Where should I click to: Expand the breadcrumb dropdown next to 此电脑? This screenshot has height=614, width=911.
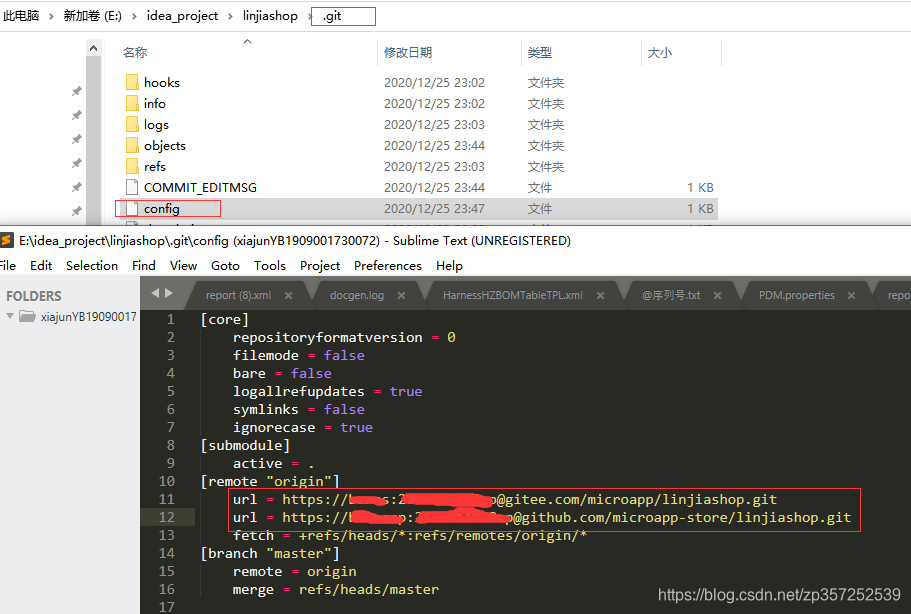[49, 16]
